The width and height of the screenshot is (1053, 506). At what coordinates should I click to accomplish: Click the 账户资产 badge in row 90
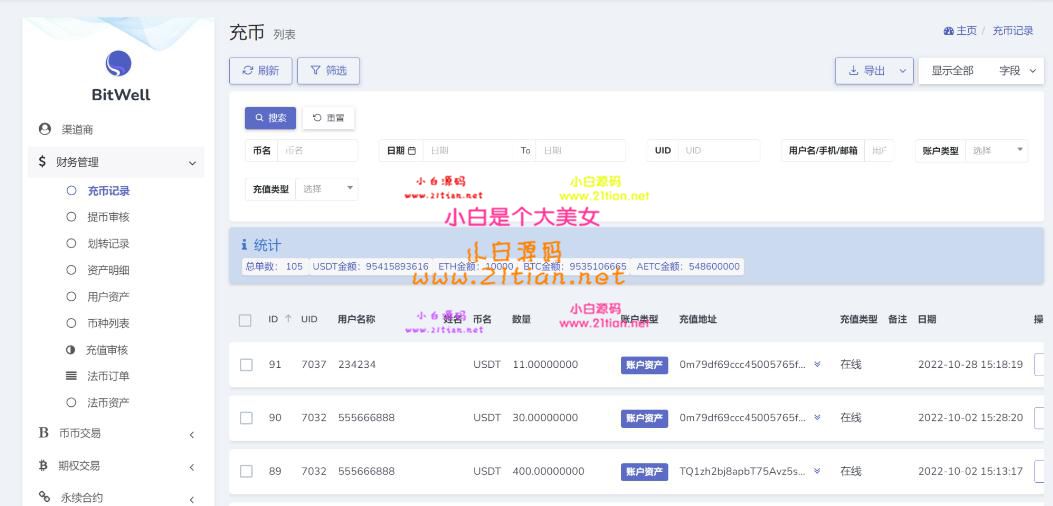(x=644, y=418)
